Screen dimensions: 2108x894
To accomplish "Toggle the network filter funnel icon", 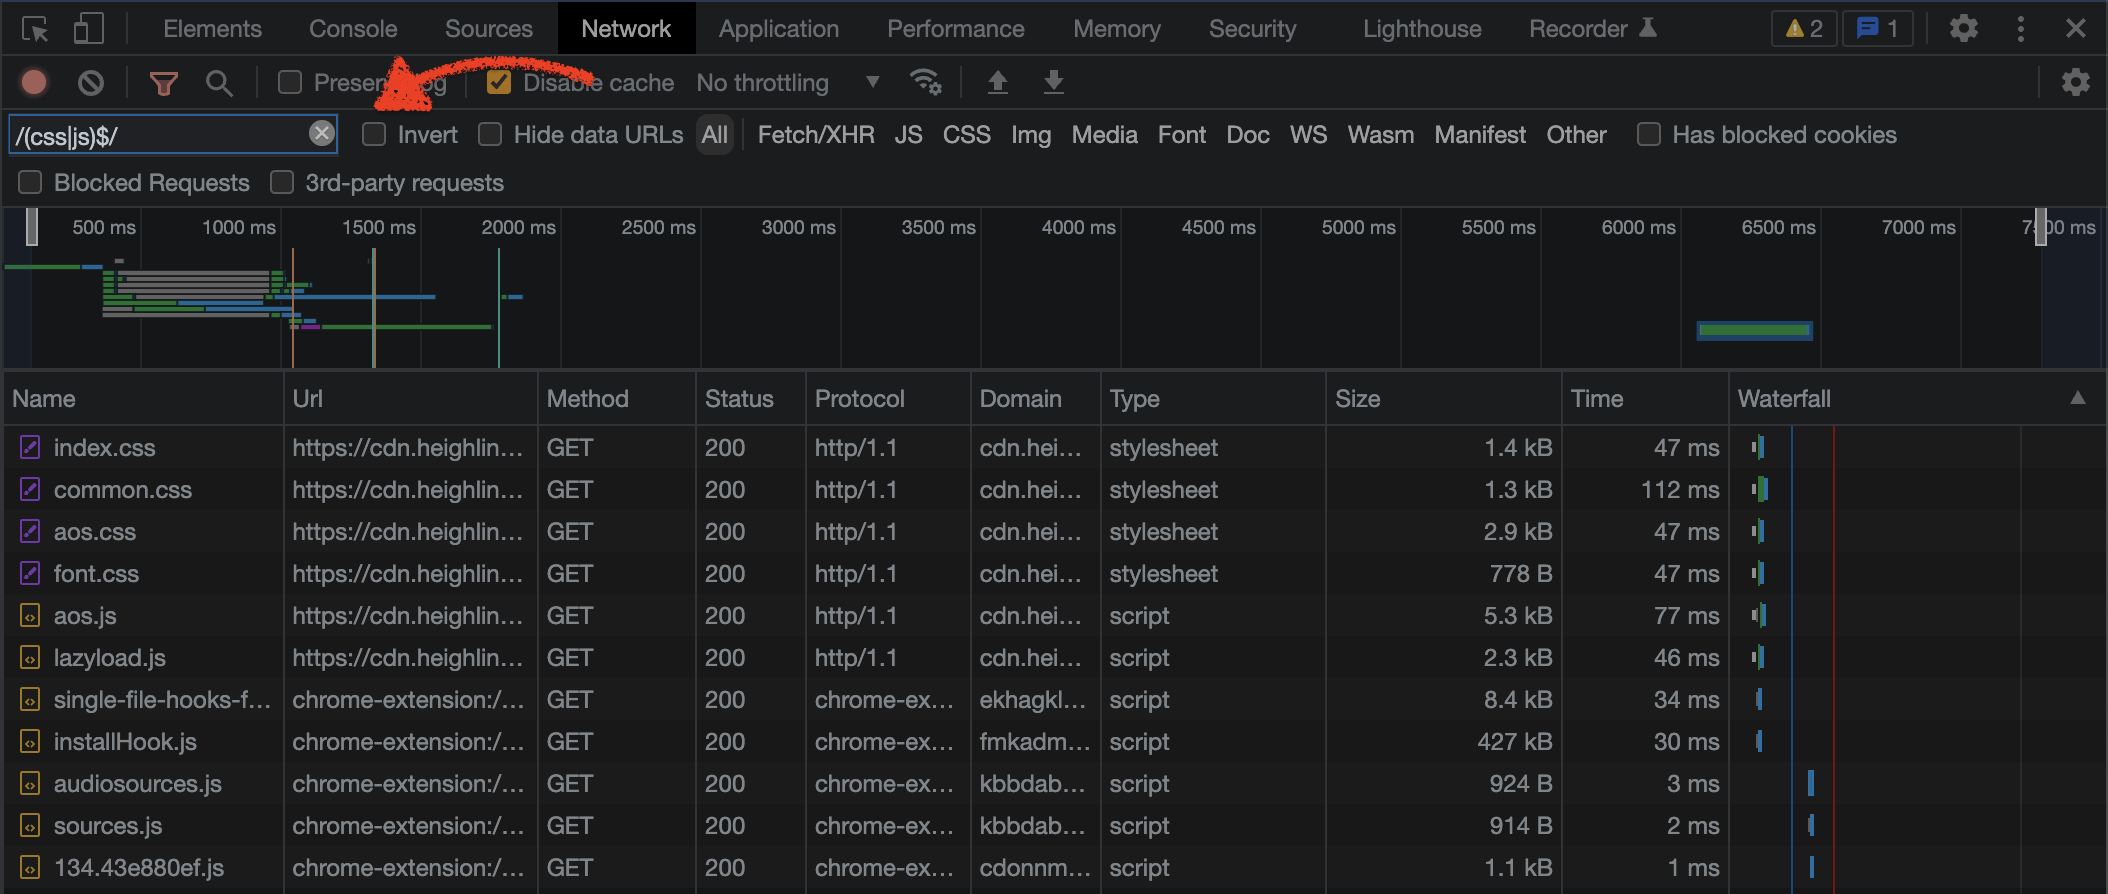I will point(163,83).
